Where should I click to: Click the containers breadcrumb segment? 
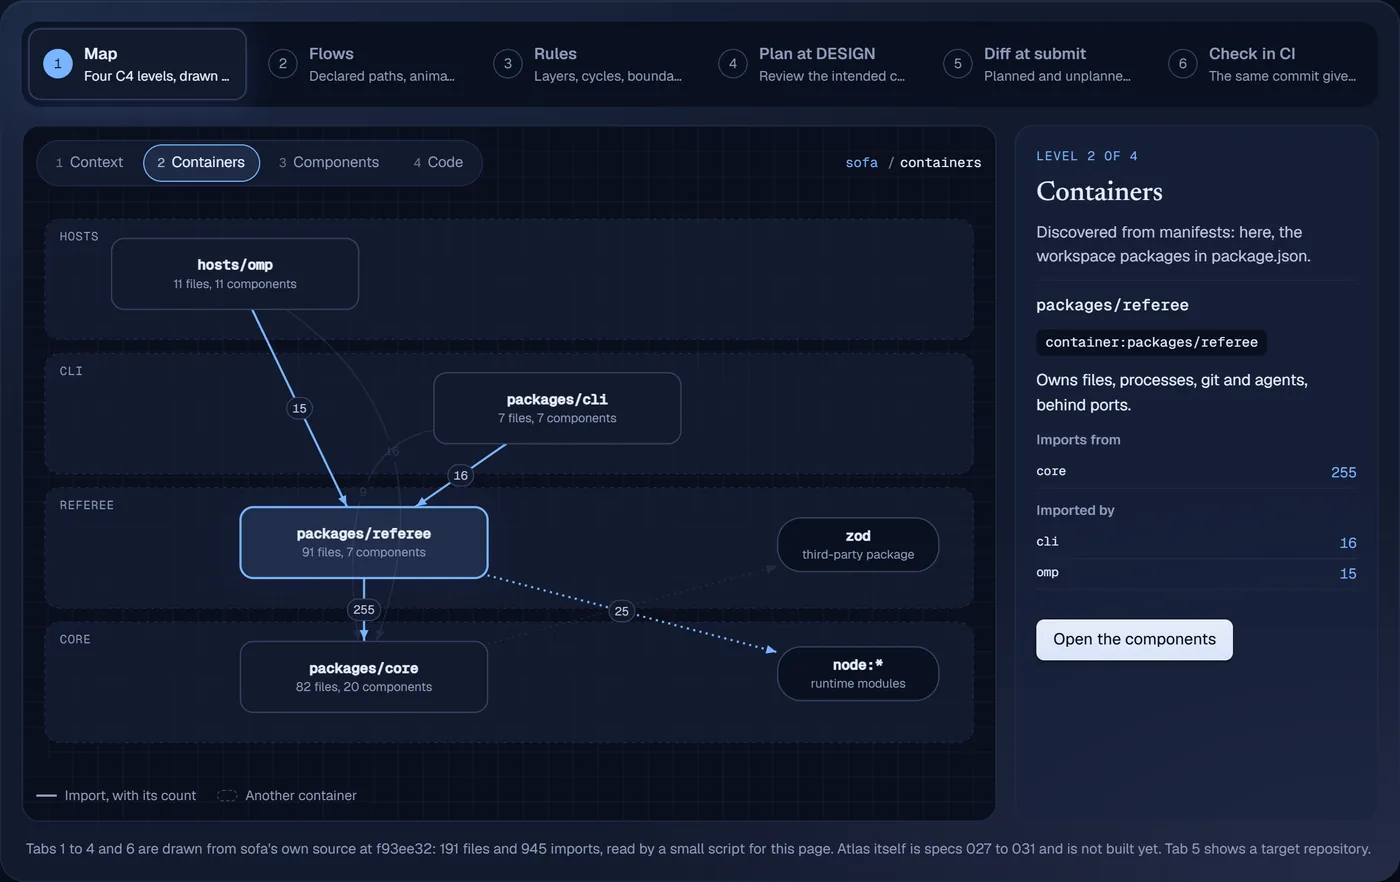click(x=940, y=163)
